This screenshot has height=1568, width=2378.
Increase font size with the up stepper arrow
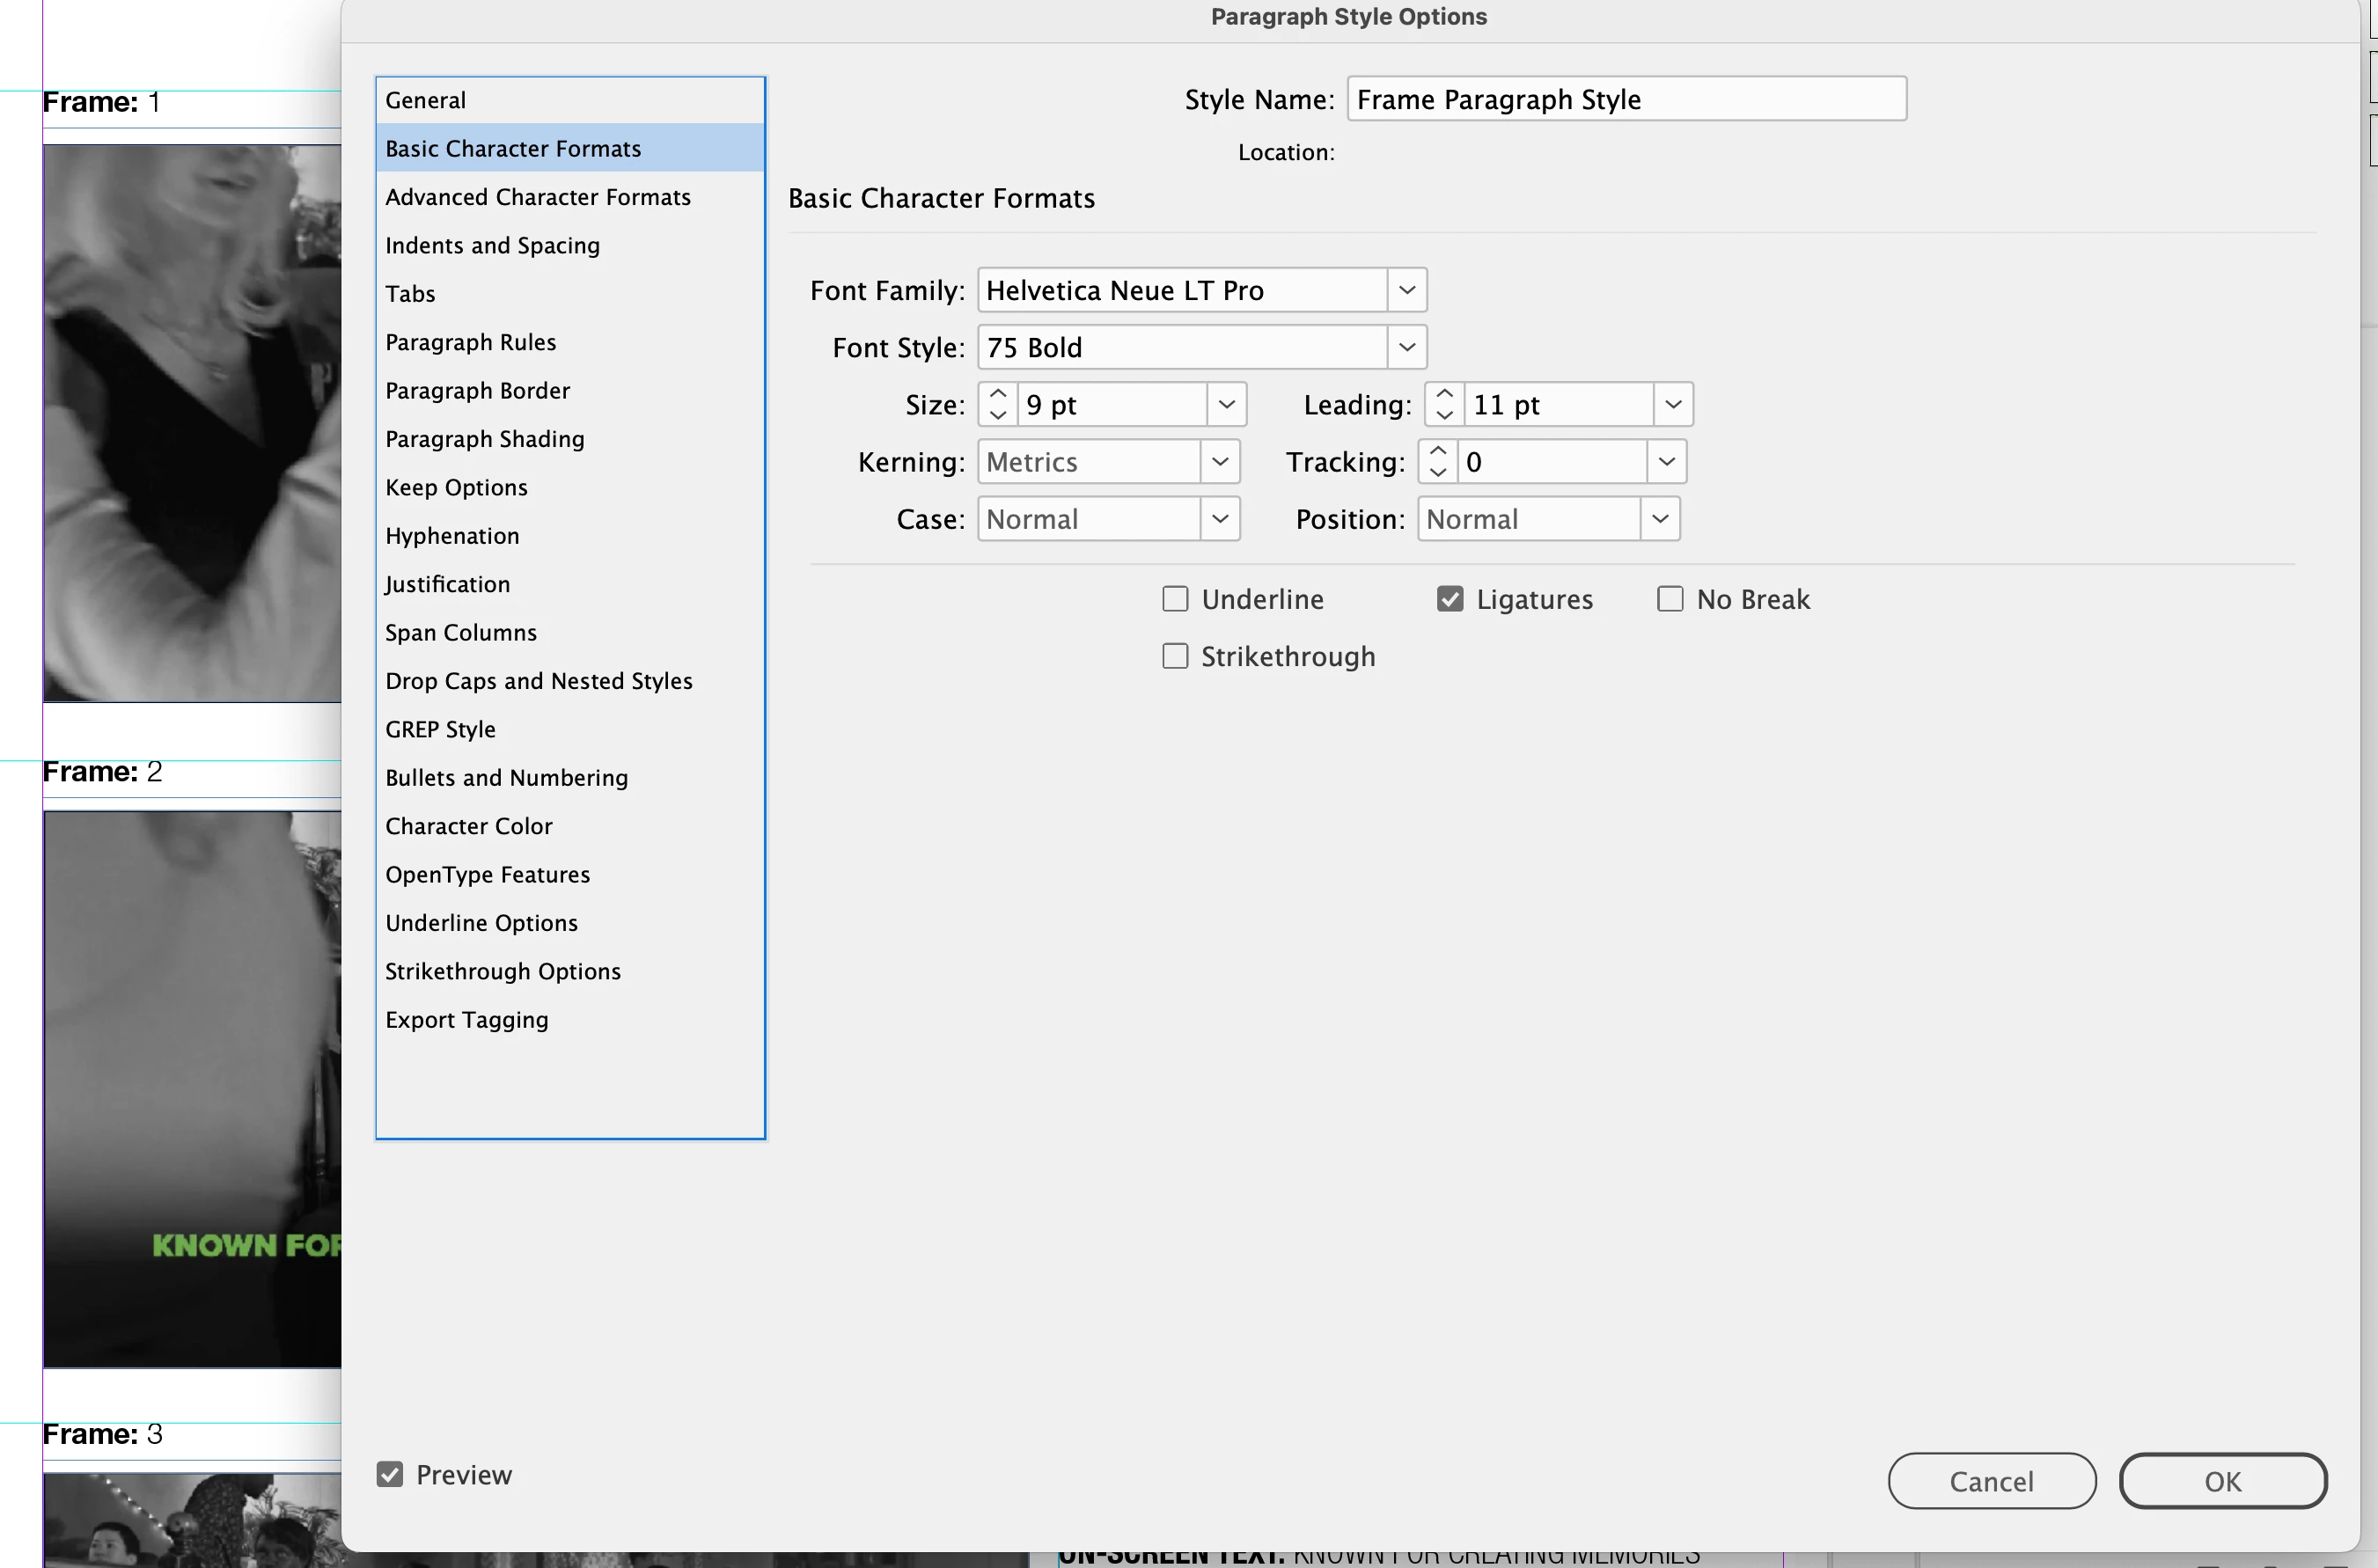tap(997, 394)
